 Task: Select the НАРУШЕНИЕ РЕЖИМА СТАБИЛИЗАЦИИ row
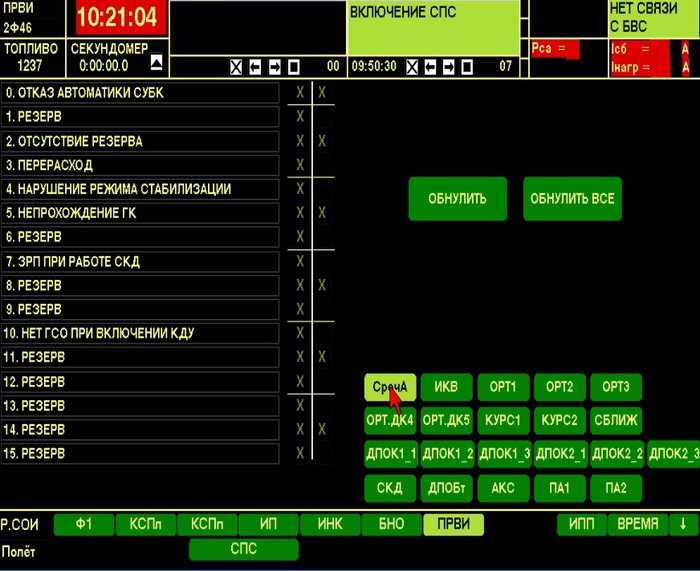click(x=139, y=189)
